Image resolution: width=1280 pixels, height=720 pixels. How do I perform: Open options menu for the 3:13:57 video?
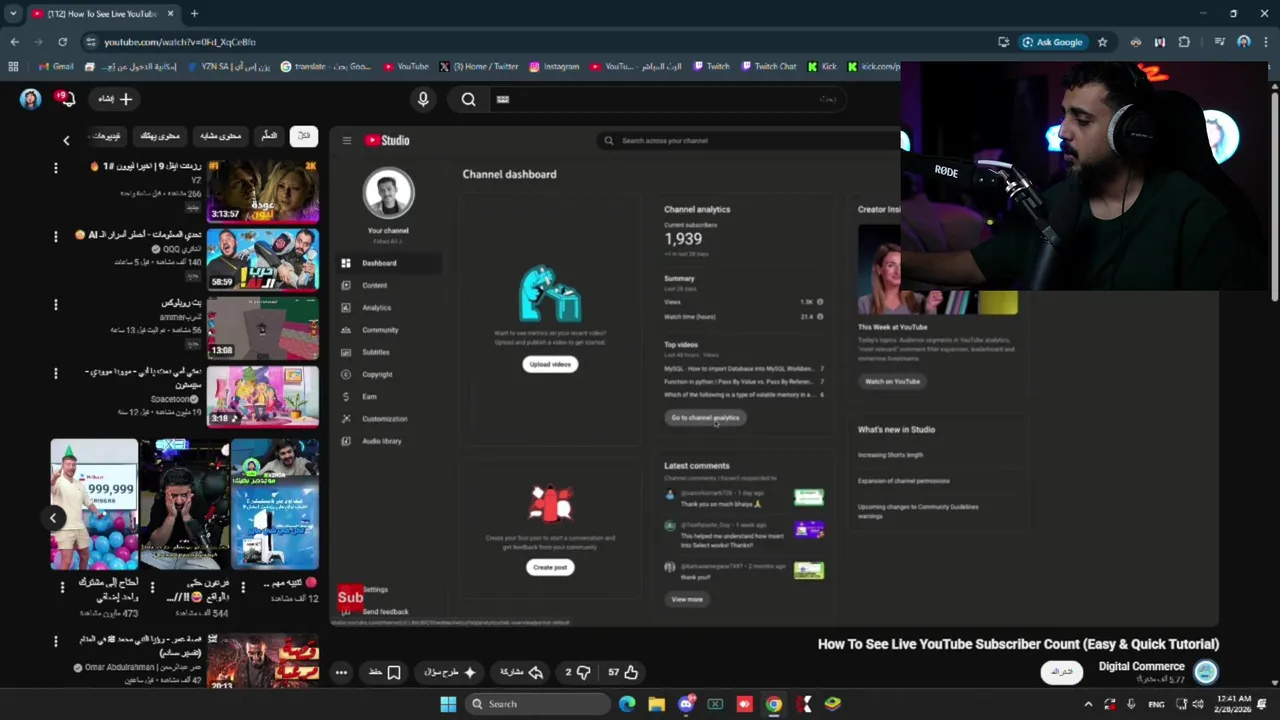click(56, 167)
